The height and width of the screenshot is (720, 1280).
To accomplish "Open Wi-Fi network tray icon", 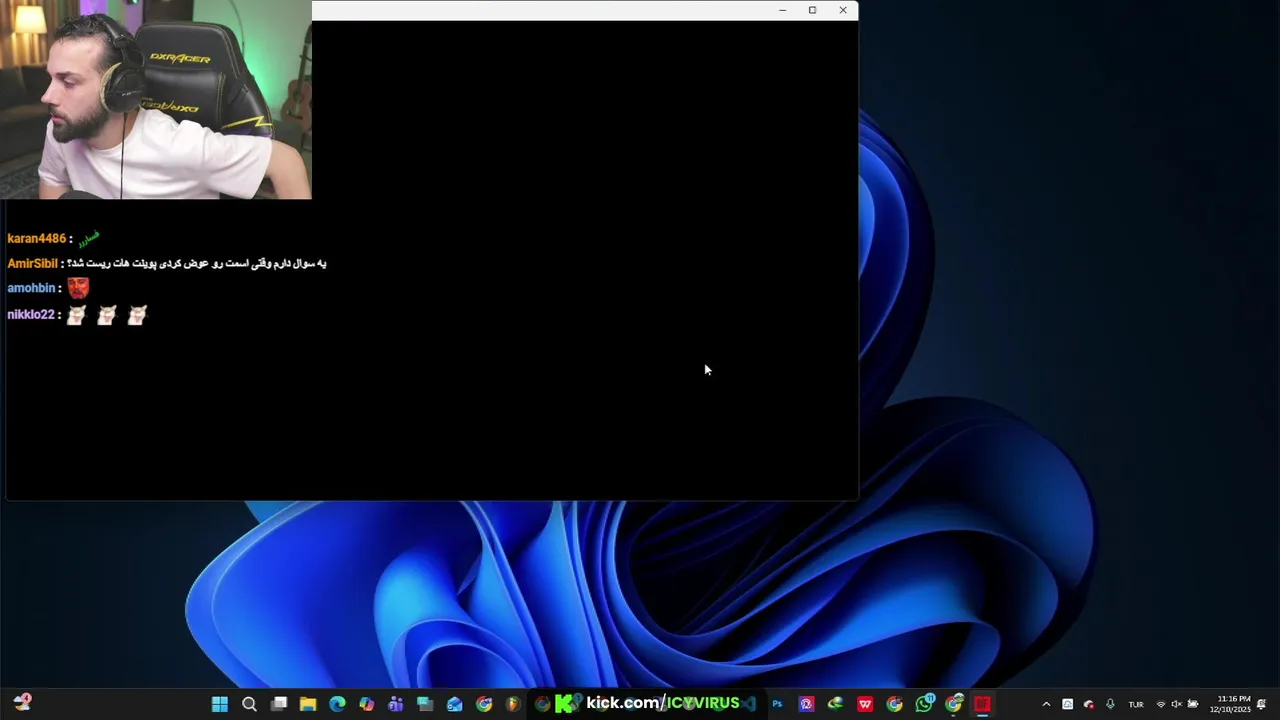I will point(1161,704).
